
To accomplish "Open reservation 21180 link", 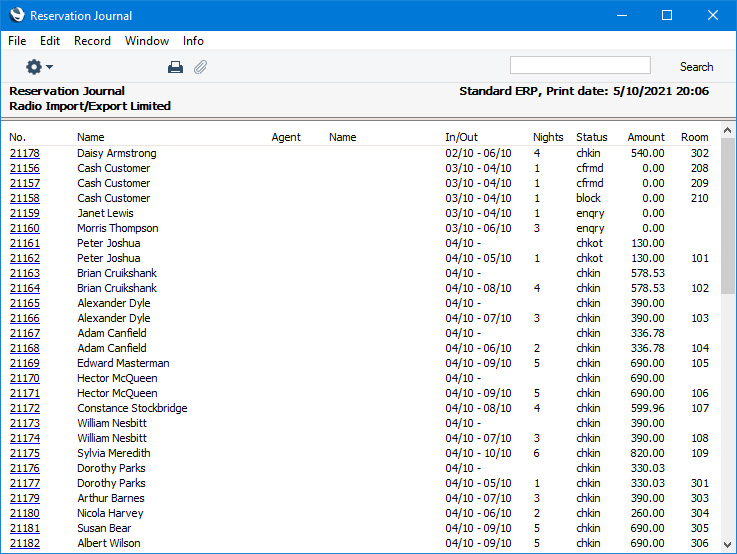I will 25,513.
